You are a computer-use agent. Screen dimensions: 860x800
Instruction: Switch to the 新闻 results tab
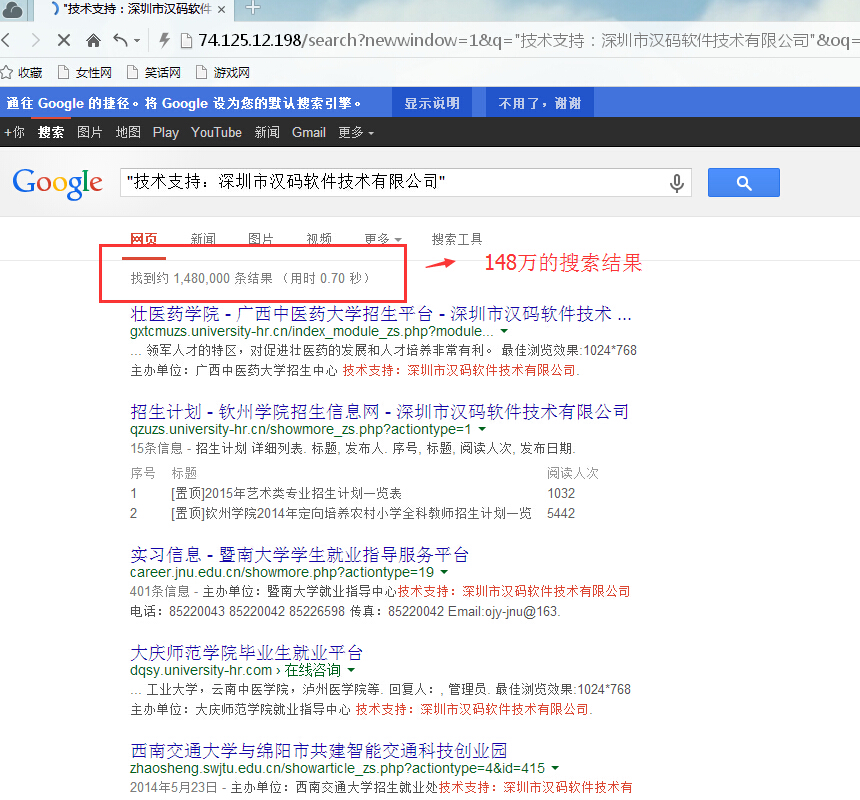point(203,239)
